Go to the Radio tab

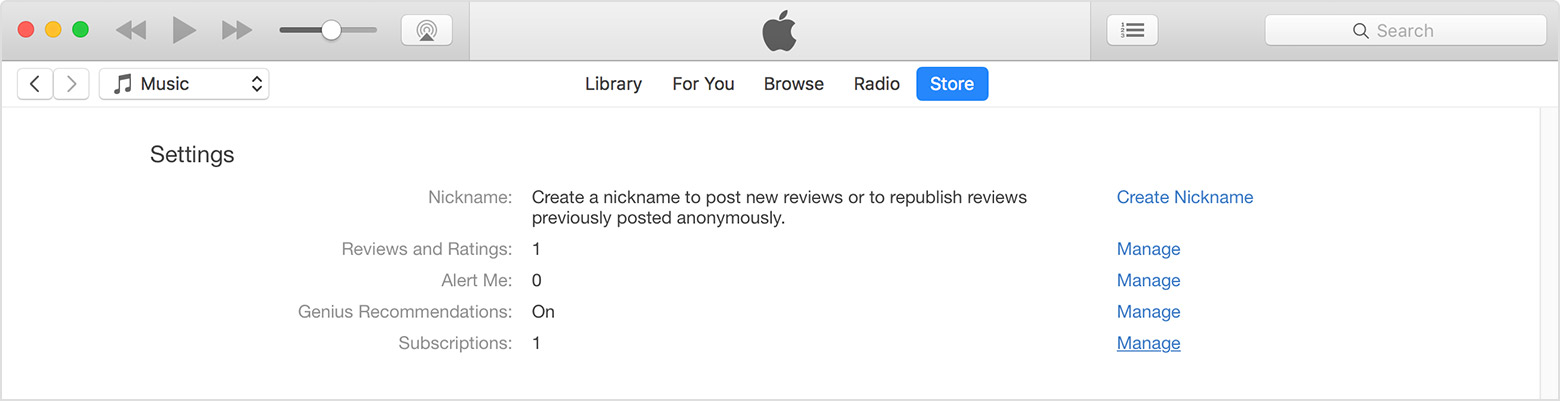tap(876, 84)
